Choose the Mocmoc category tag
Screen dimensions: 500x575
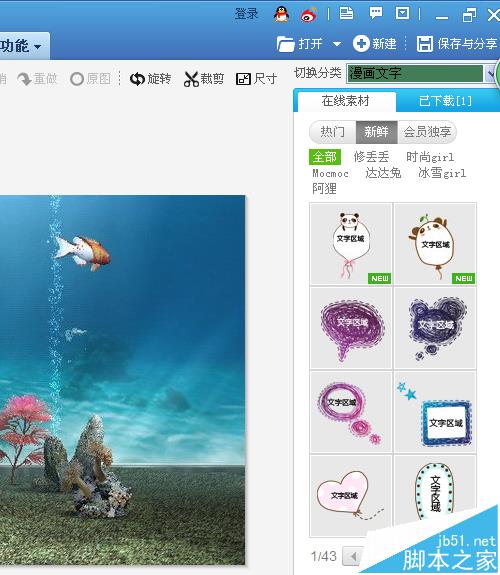(330, 173)
